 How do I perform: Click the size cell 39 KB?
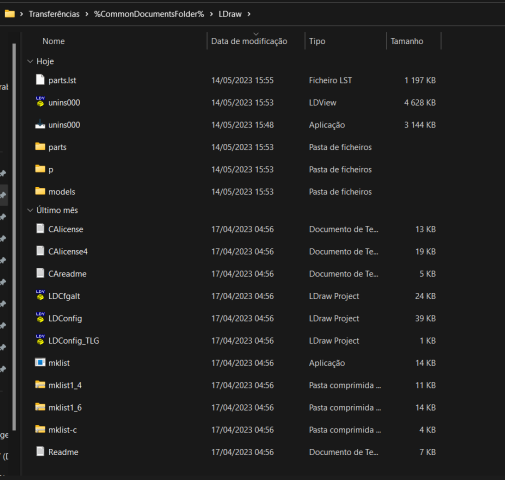[425, 319]
